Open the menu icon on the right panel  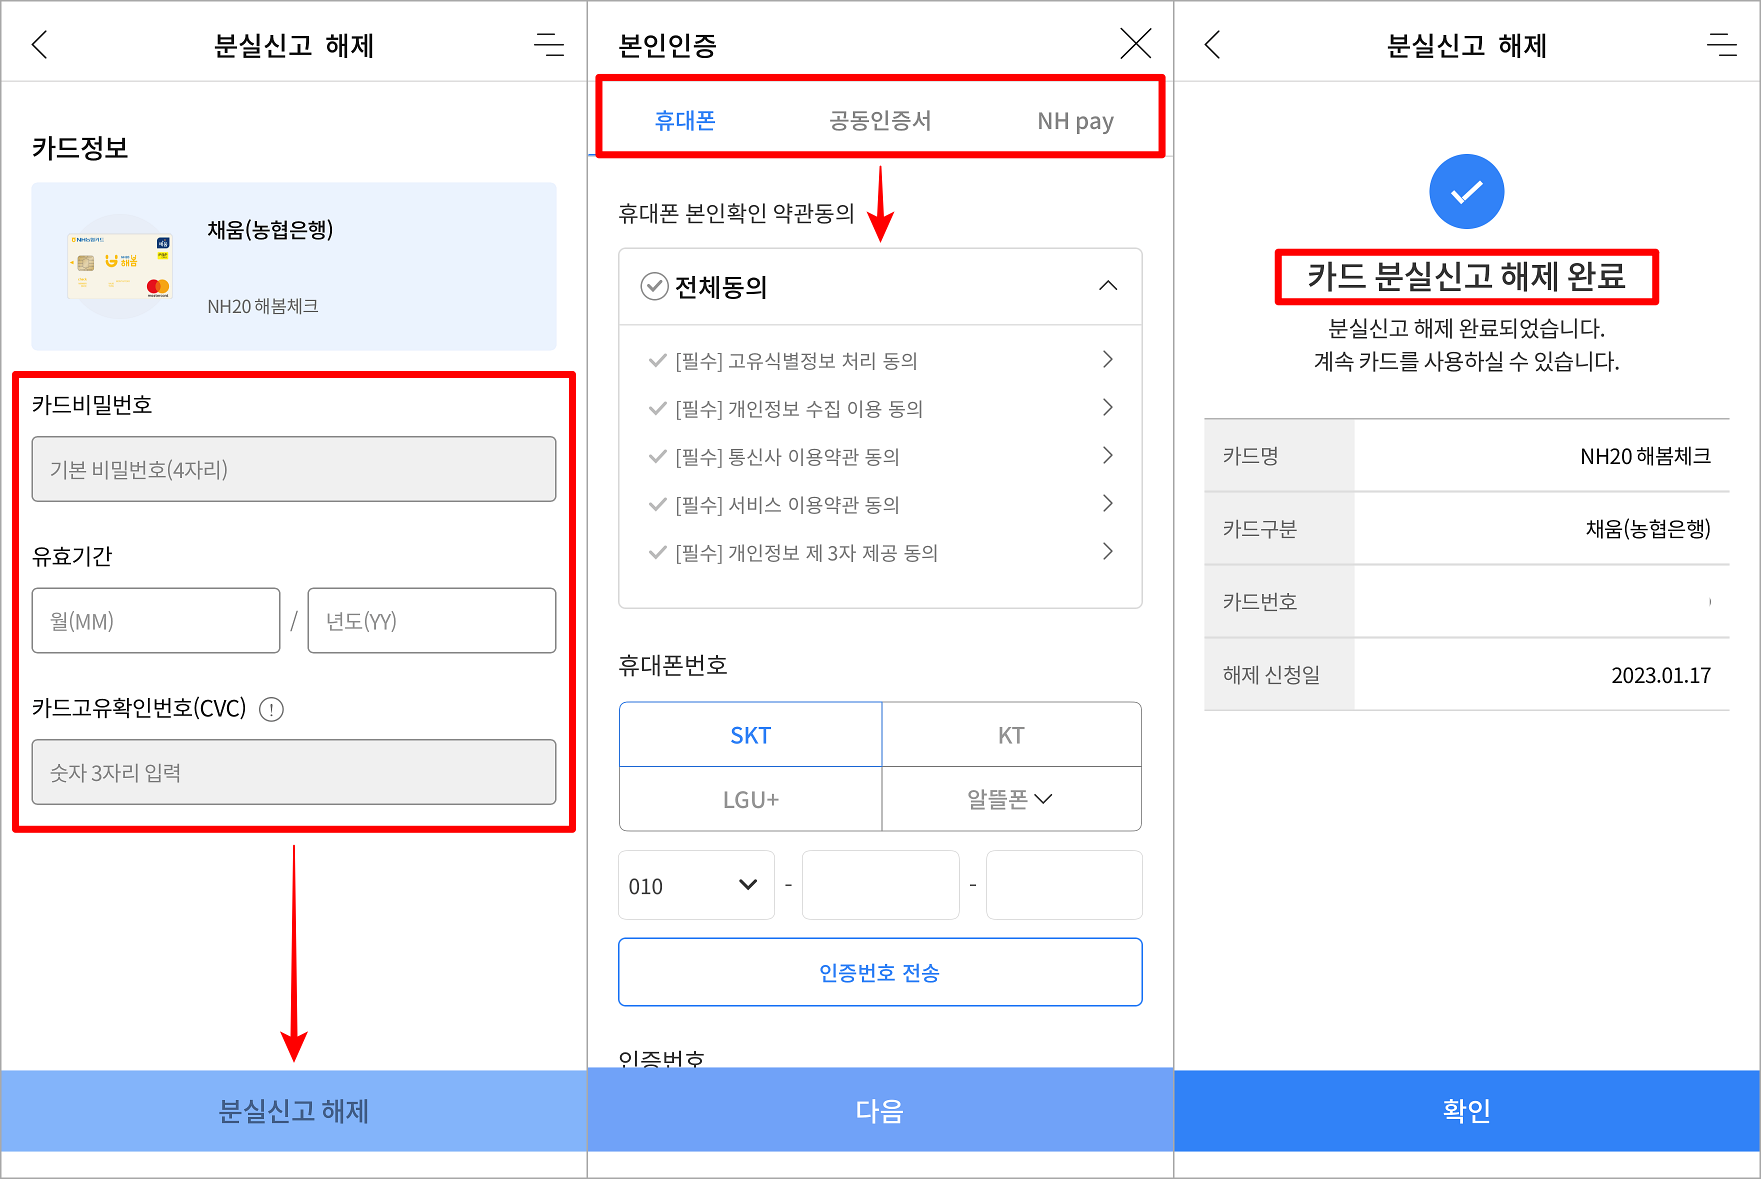(1723, 44)
